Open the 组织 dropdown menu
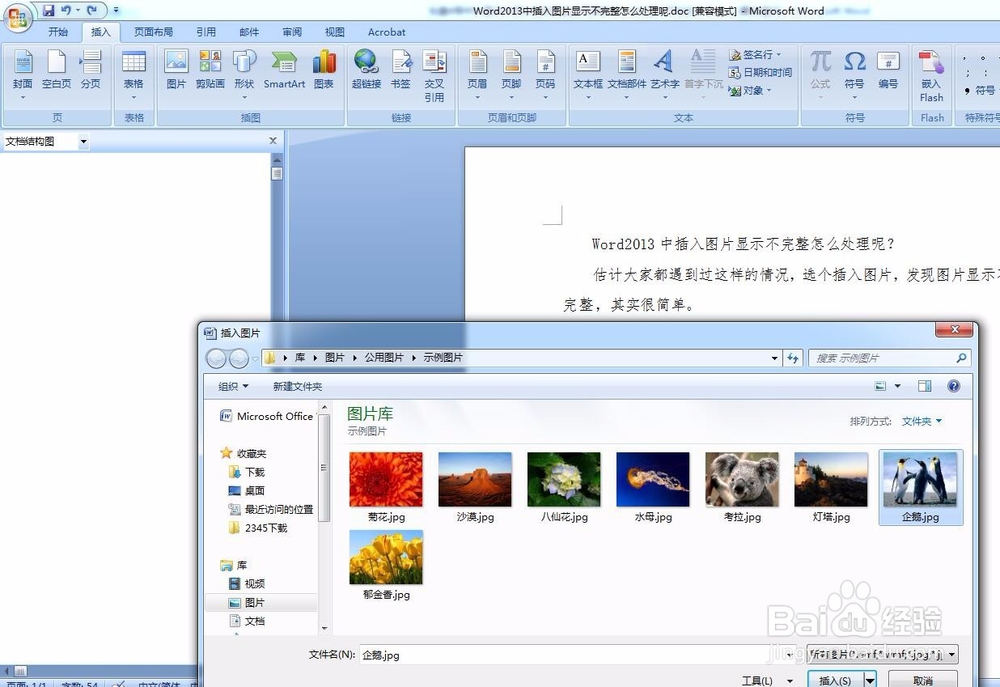This screenshot has width=1000, height=687. click(x=231, y=386)
